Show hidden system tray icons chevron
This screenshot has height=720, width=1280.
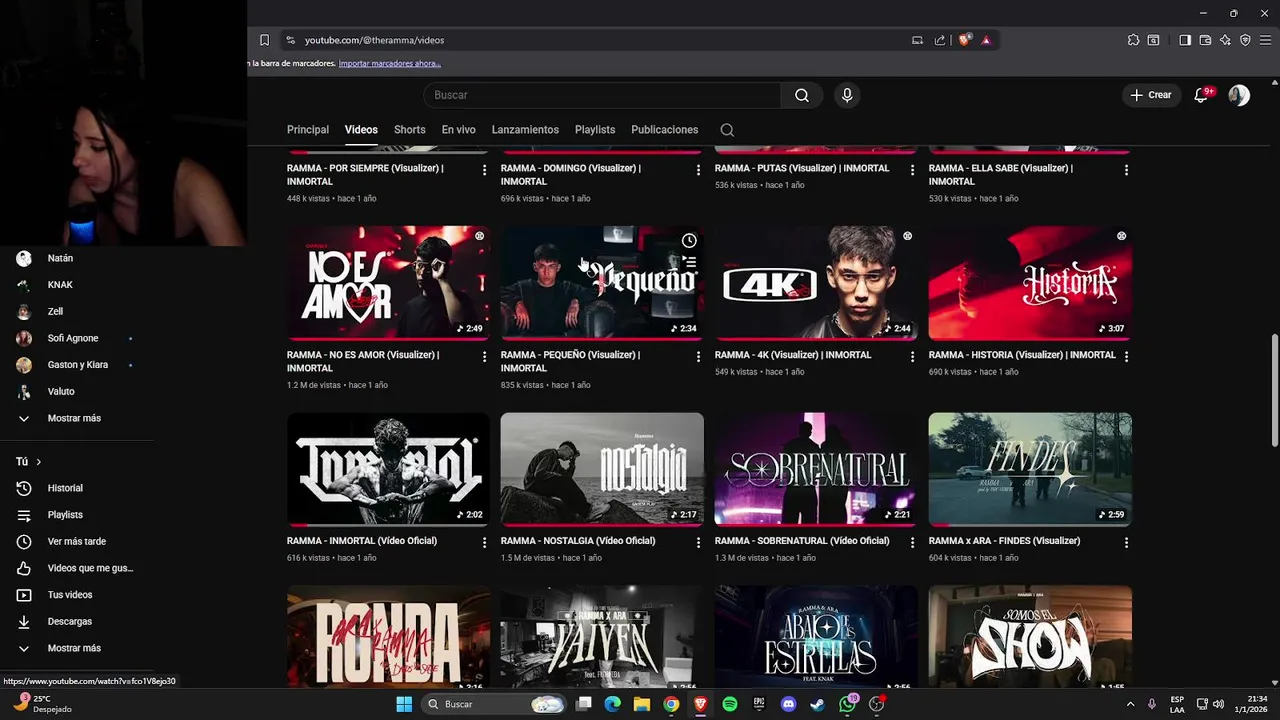pos(1131,704)
